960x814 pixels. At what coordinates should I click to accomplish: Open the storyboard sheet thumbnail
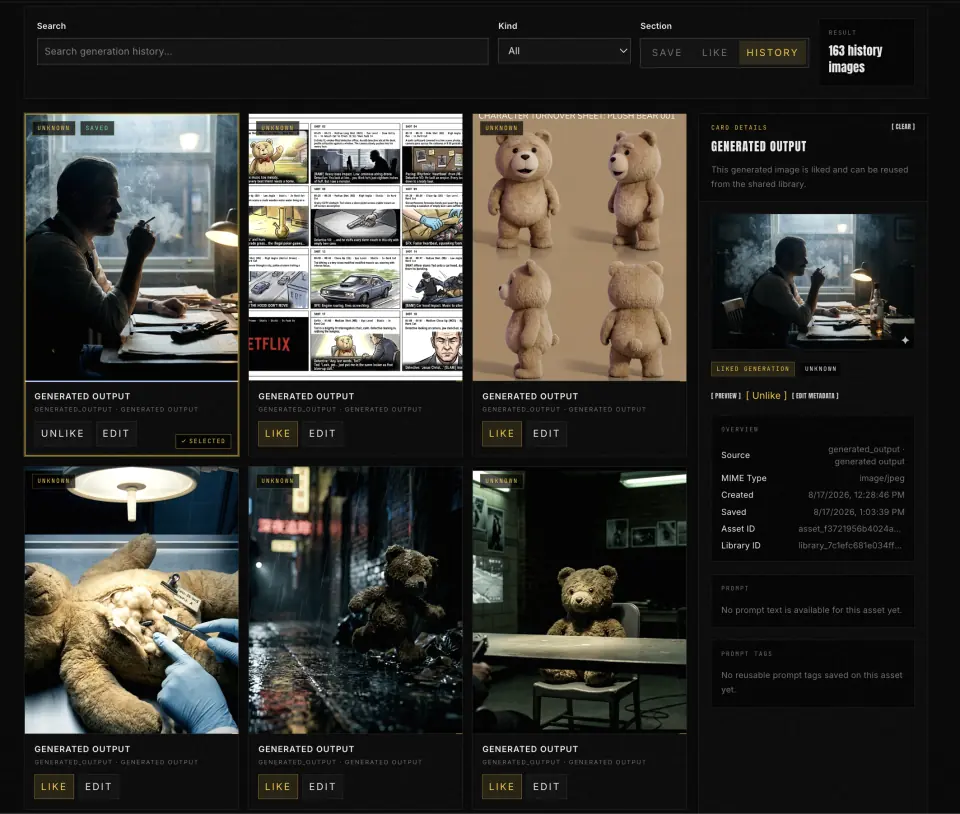coord(356,247)
